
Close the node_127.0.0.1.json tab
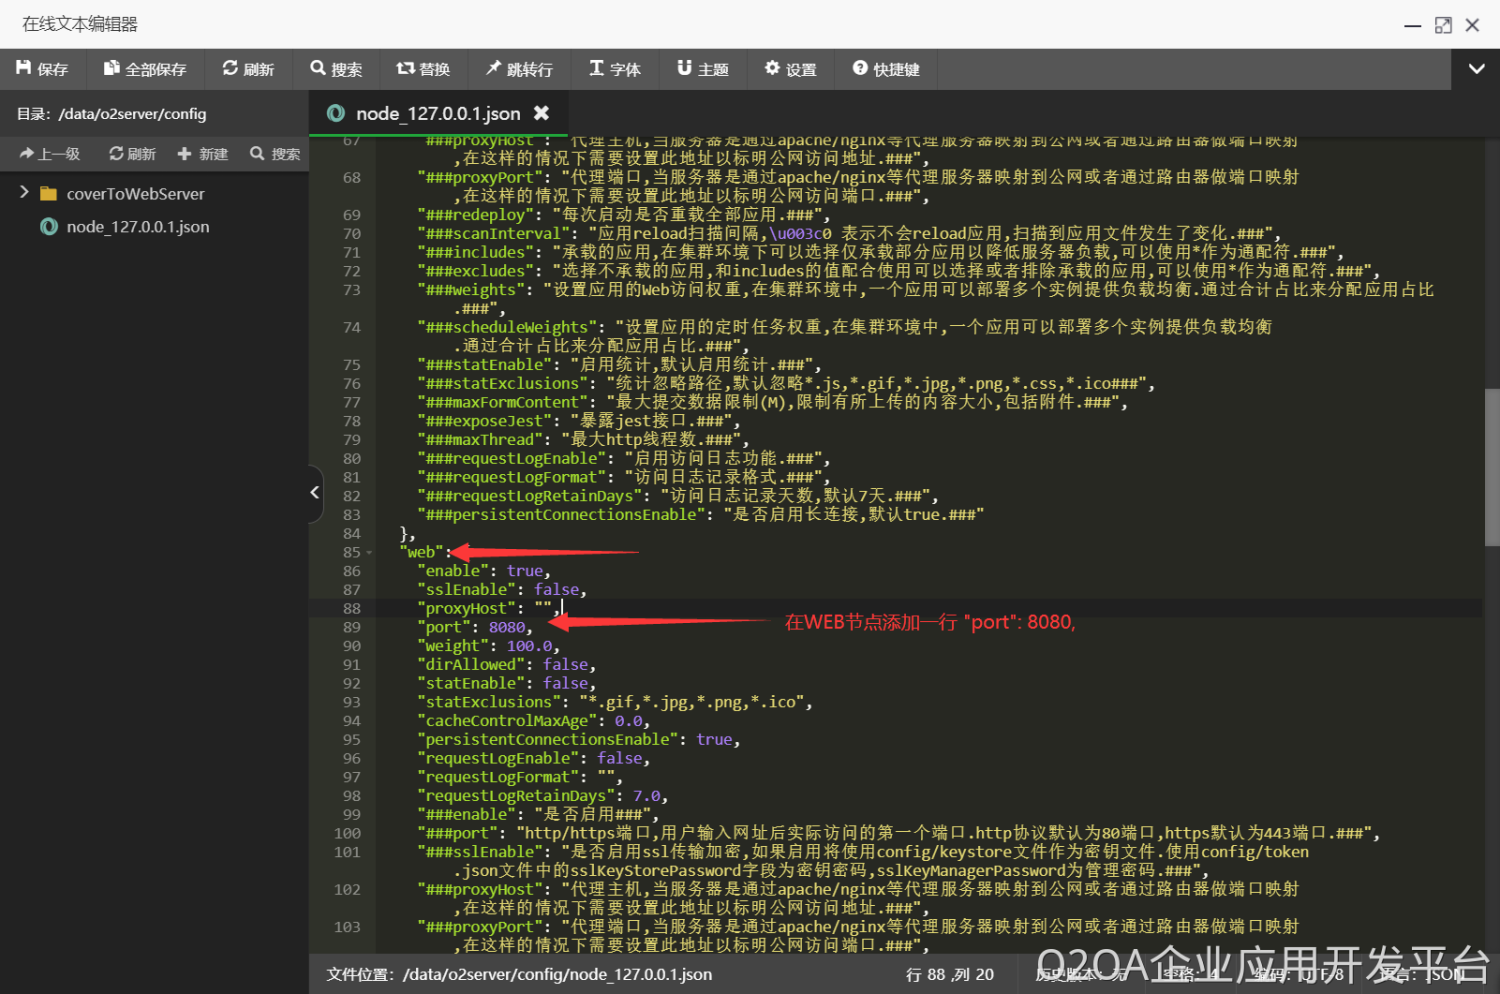pos(541,113)
